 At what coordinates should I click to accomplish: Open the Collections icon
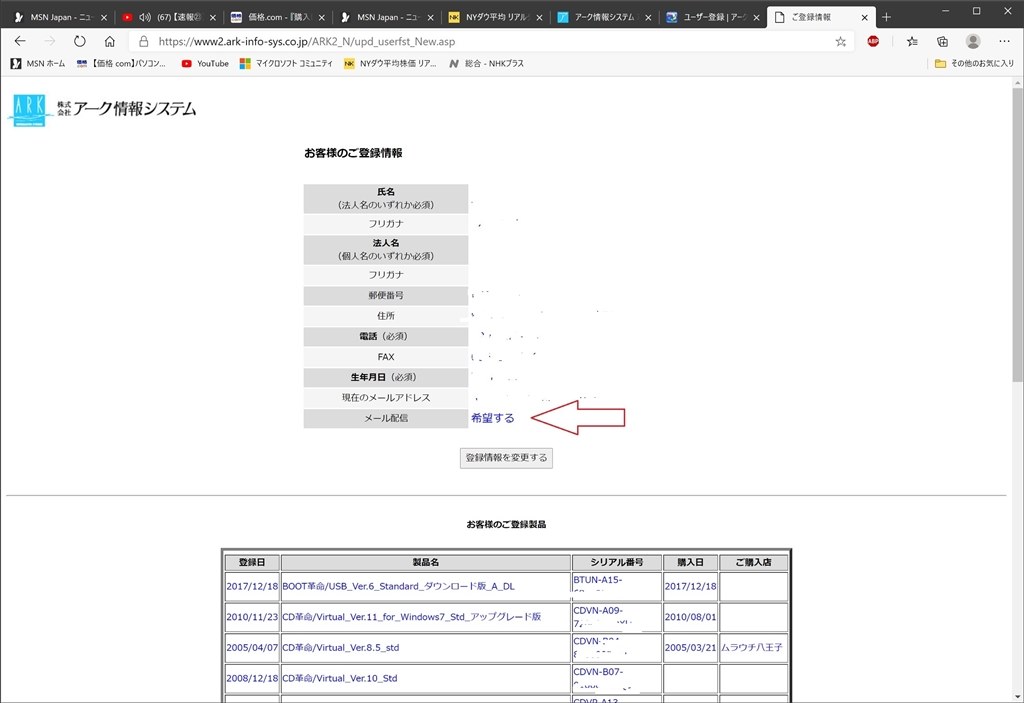(942, 41)
